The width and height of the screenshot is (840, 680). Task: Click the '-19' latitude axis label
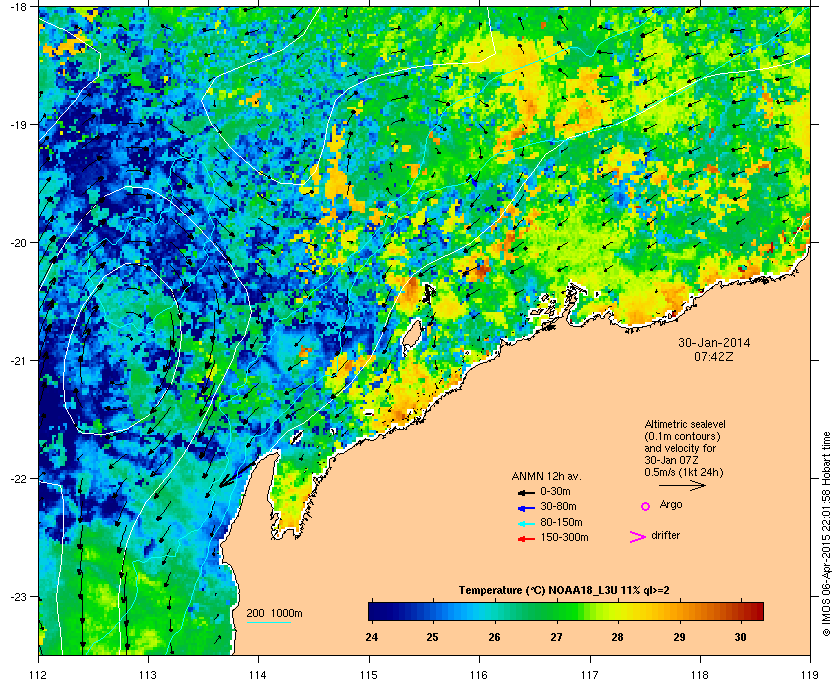coord(17,125)
